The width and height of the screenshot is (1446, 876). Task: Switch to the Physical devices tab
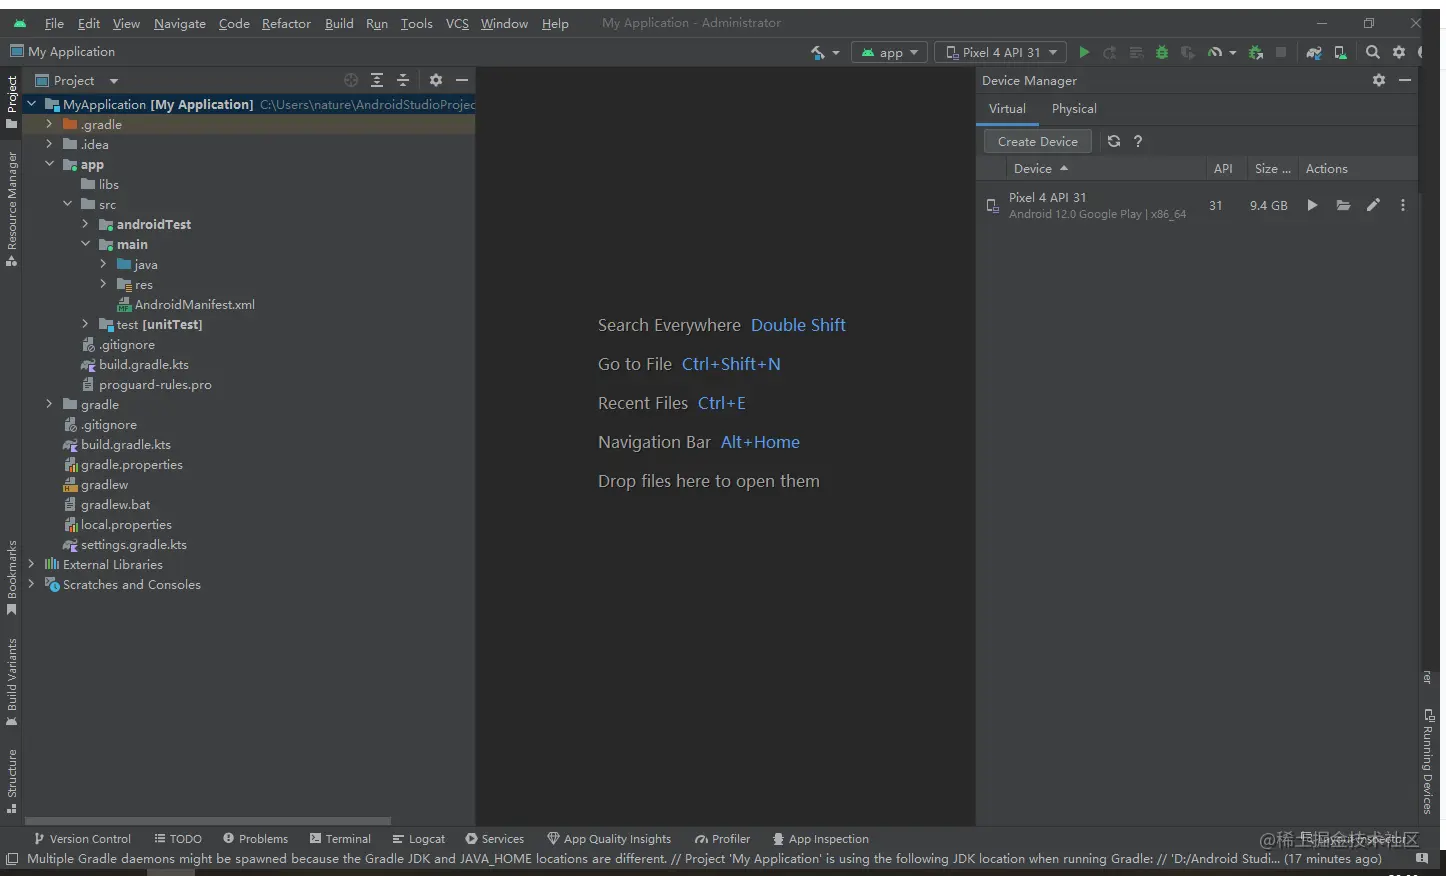click(x=1074, y=108)
